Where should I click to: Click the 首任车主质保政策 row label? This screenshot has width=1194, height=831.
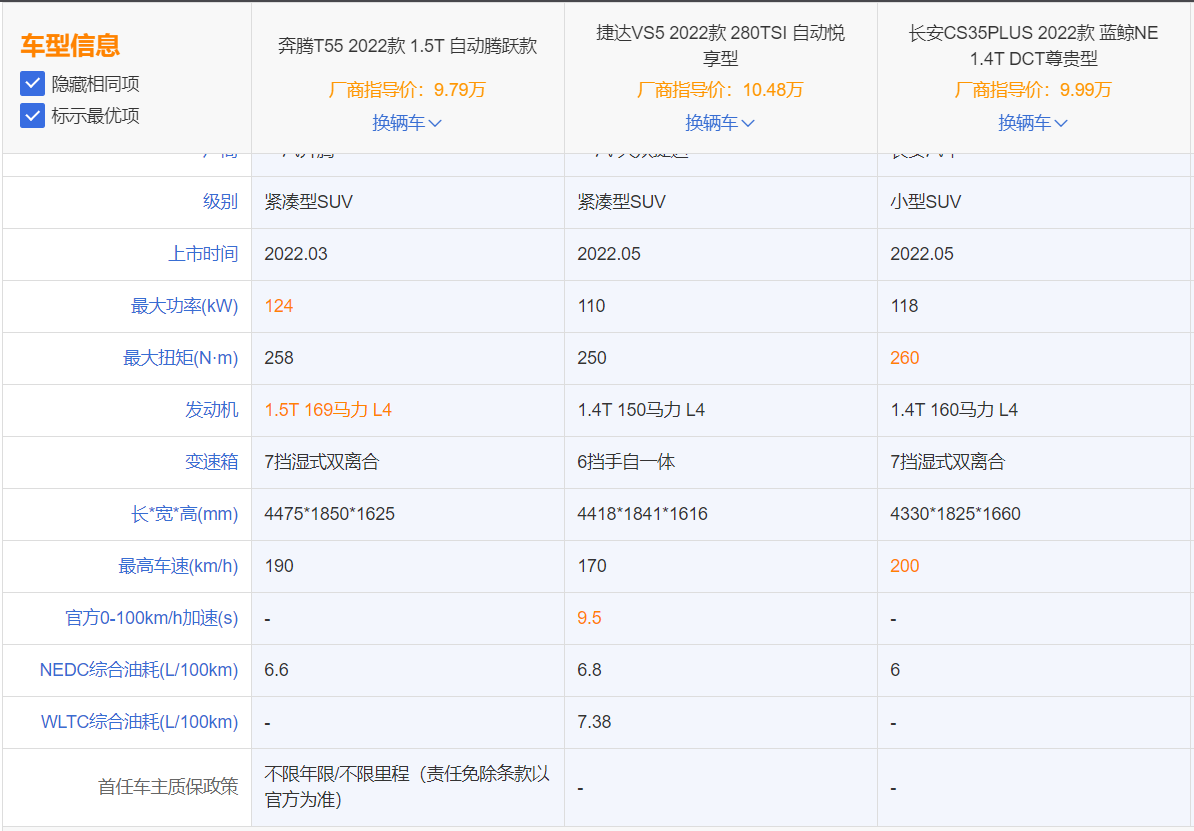tap(168, 786)
